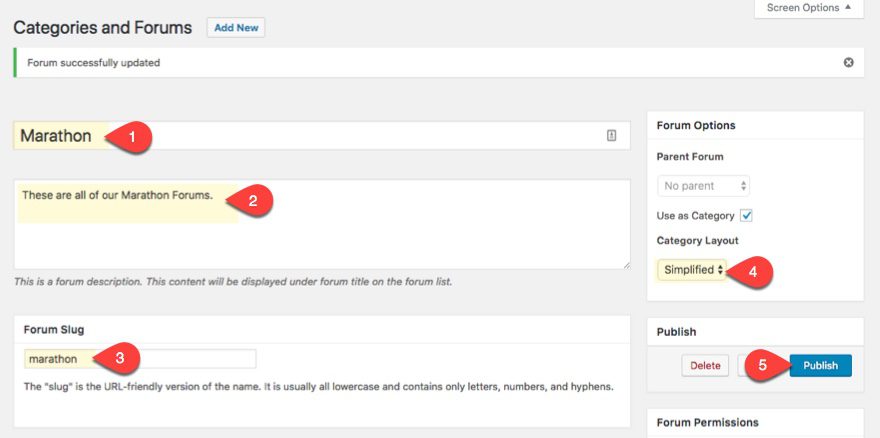Click the red Delete button
Screen dimensions: 880x438
coord(705,366)
